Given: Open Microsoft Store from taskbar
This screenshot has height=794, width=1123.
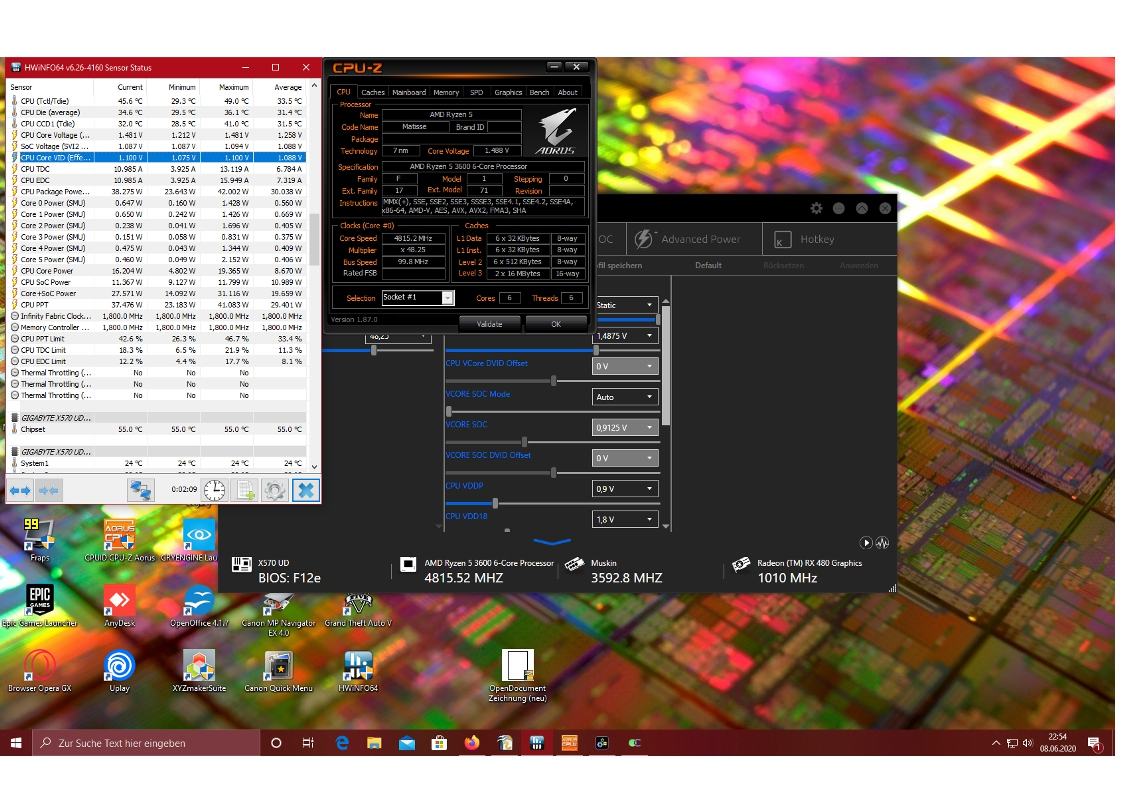Looking at the screenshot, I should [x=439, y=742].
